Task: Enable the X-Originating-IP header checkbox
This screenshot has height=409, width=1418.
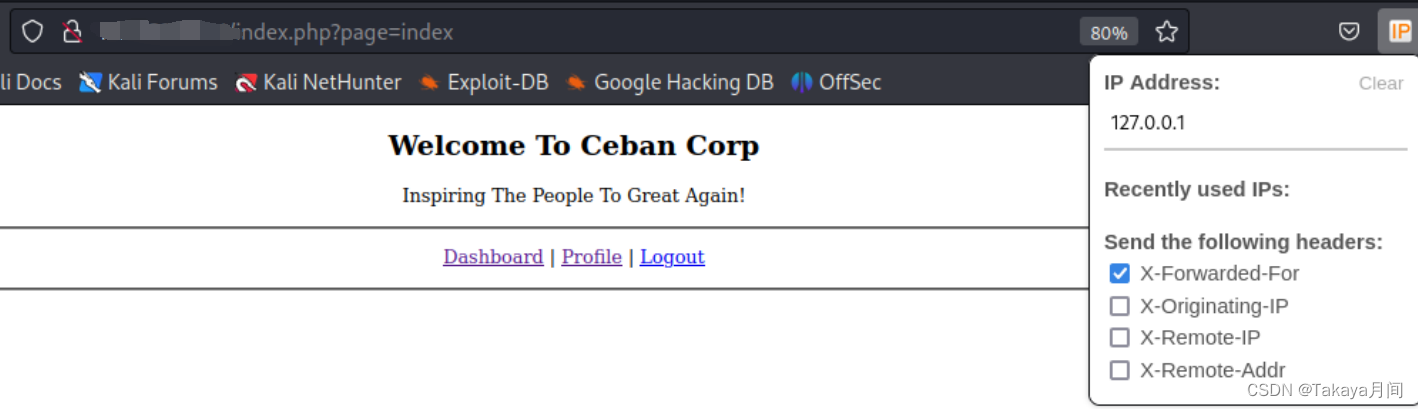Action: tap(1120, 306)
